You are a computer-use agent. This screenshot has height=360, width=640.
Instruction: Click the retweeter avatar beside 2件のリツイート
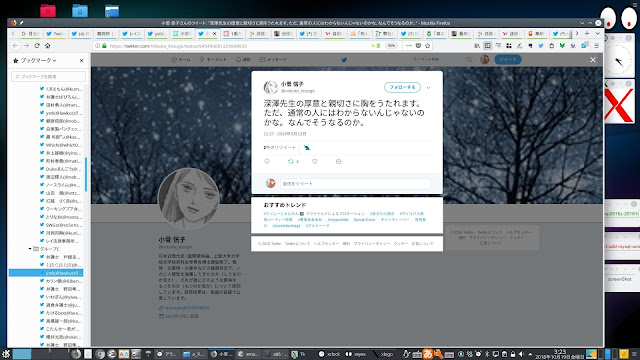coord(307,147)
